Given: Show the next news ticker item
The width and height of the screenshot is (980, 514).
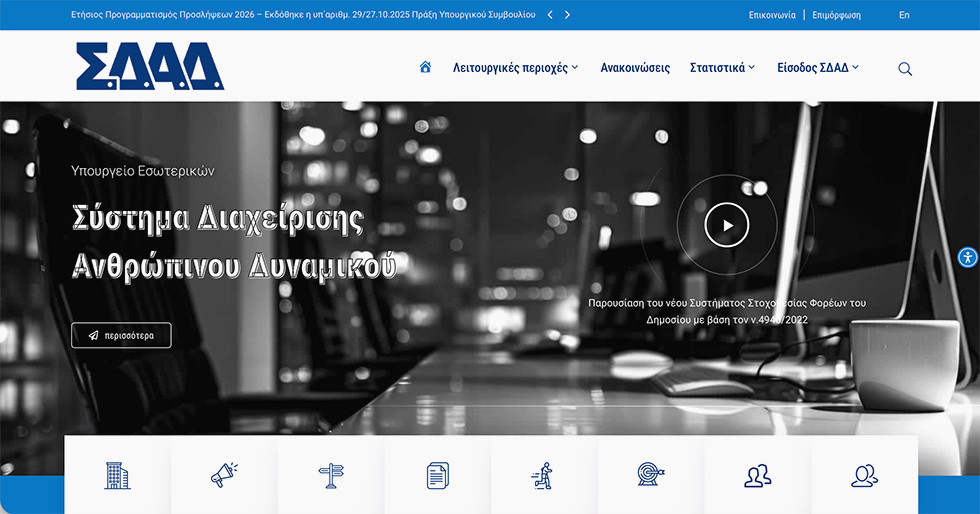Looking at the screenshot, I should pyautogui.click(x=568, y=15).
